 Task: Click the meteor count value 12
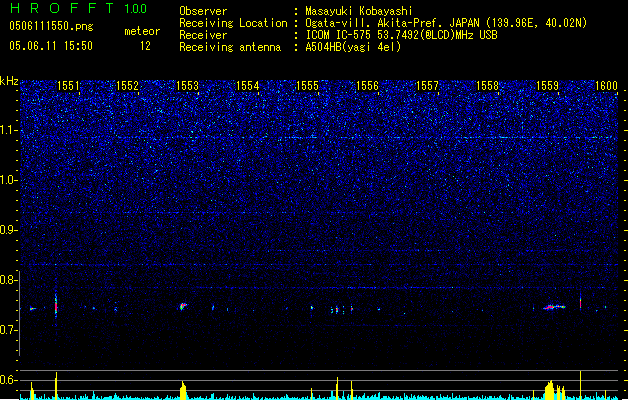pyautogui.click(x=145, y=46)
